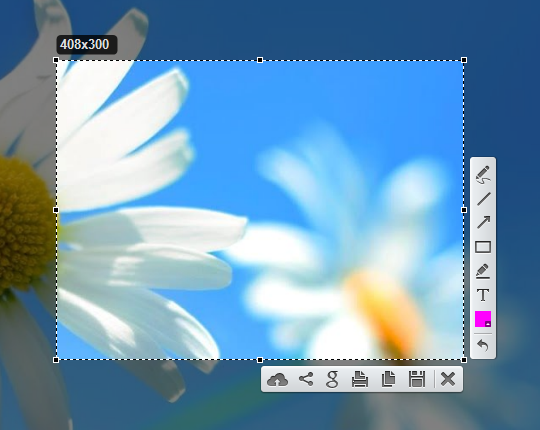
Task: Click the right-middle edge selection handle
Action: coord(464,210)
